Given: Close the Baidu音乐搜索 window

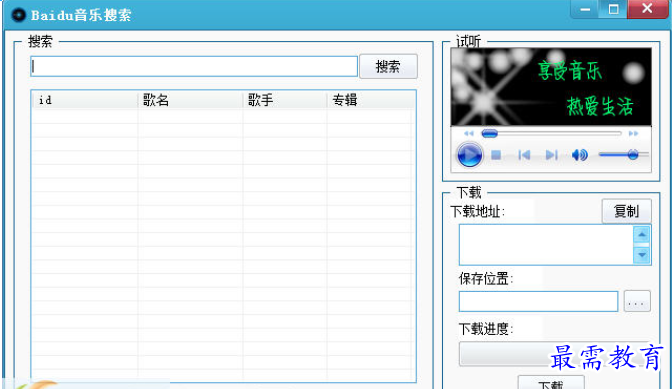Looking at the screenshot, I should (x=647, y=9).
